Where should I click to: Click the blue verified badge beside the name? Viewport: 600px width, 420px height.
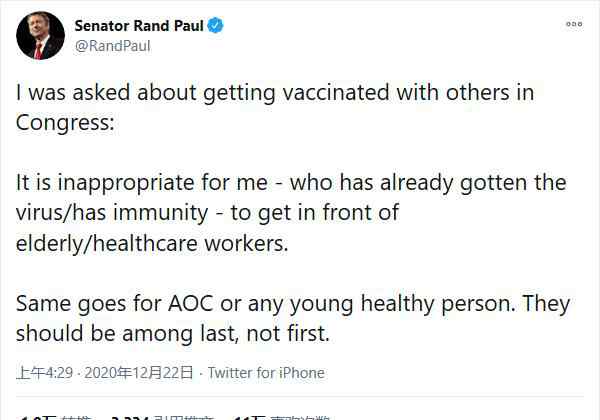pos(215,26)
